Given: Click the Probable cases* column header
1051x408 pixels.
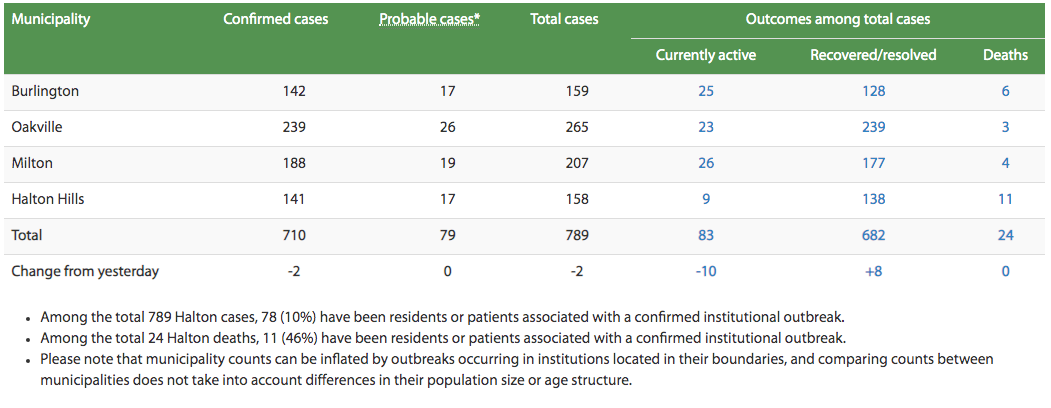Looking at the screenshot, I should [x=429, y=19].
